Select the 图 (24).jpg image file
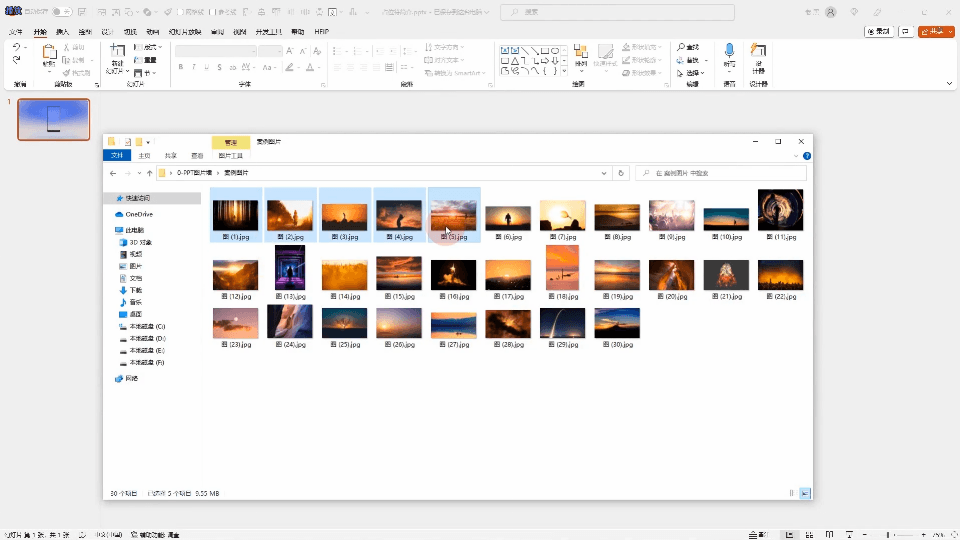960x540 pixels. point(290,326)
